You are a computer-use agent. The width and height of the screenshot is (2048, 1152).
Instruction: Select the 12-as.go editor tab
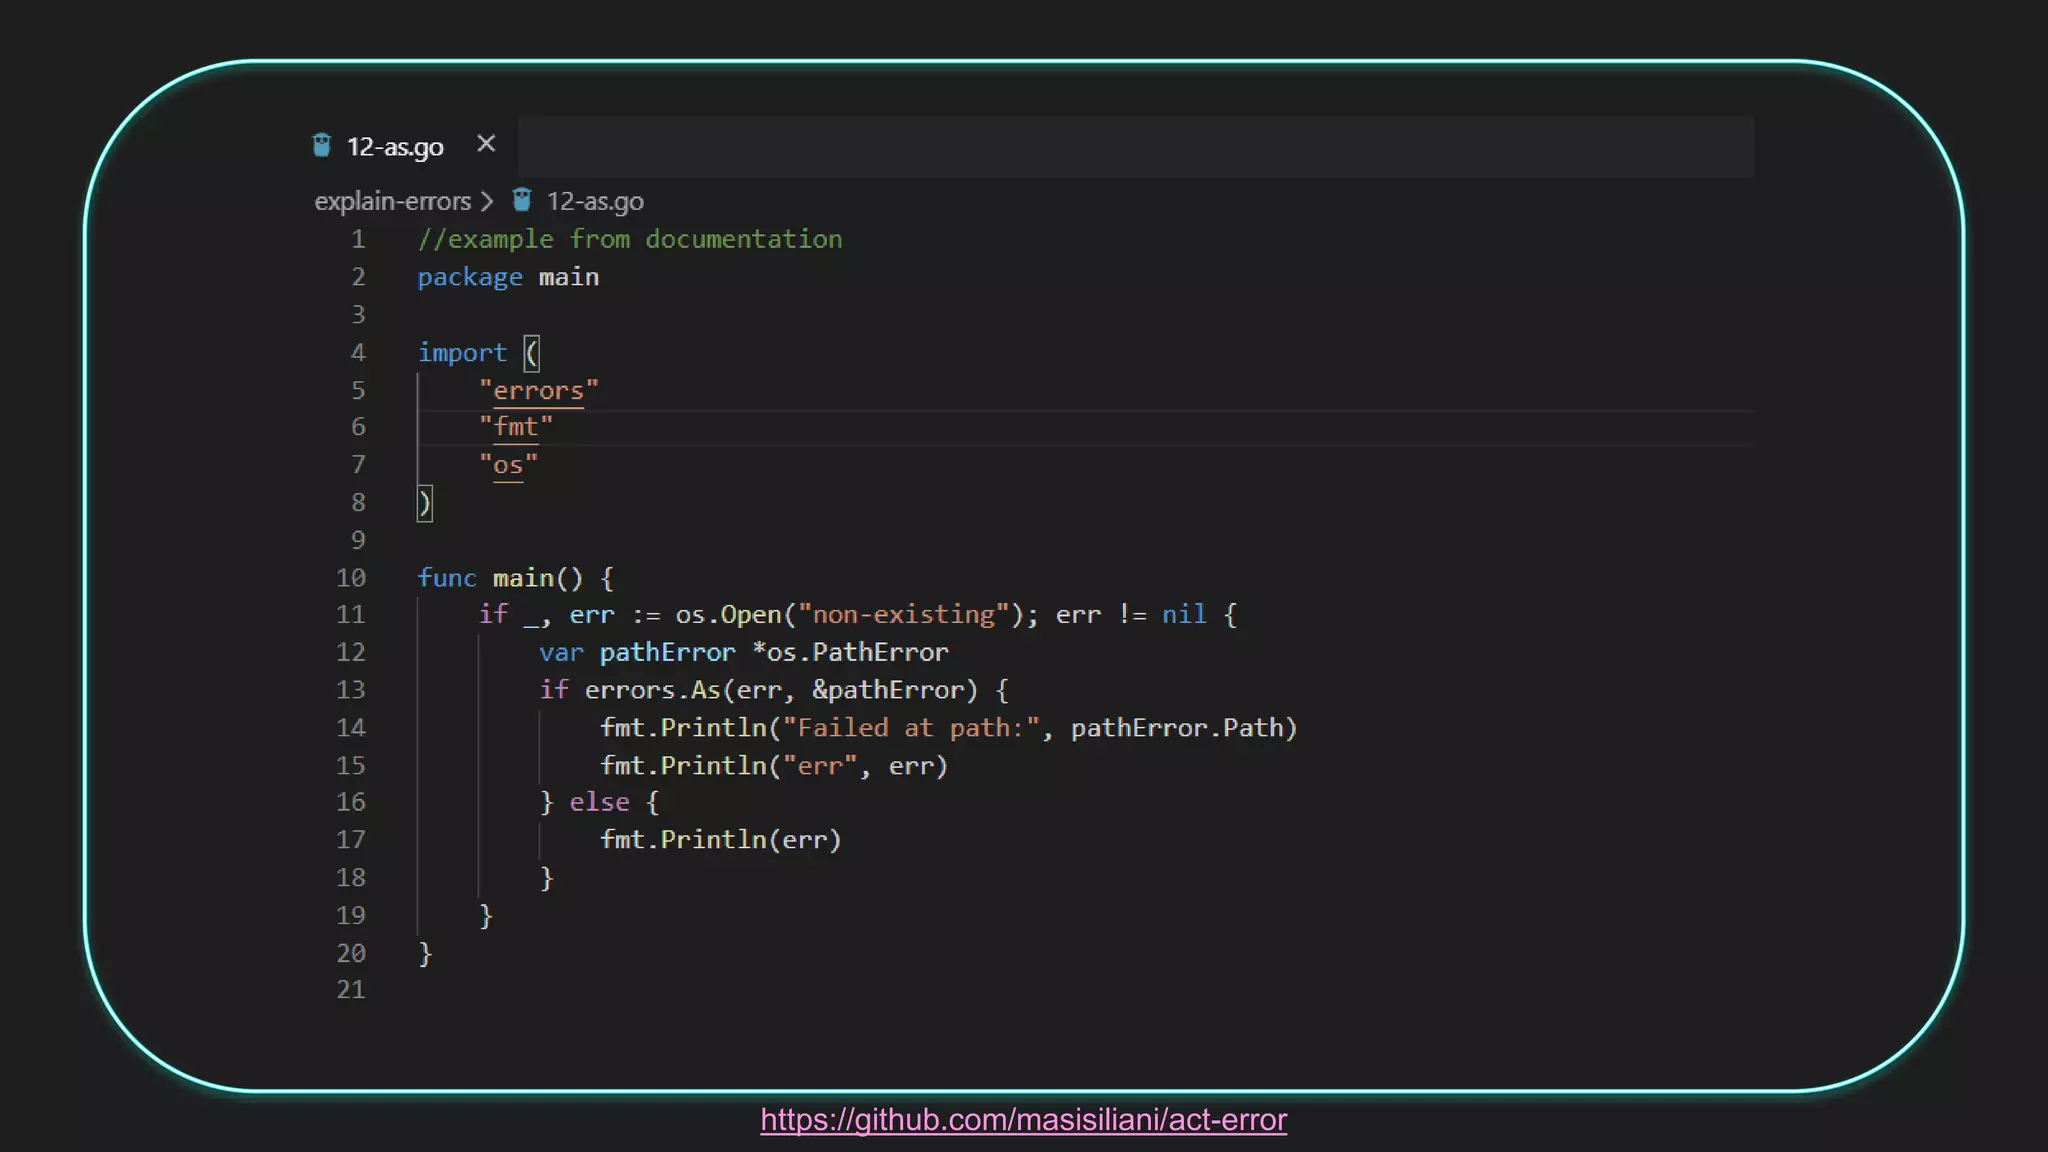click(405, 146)
